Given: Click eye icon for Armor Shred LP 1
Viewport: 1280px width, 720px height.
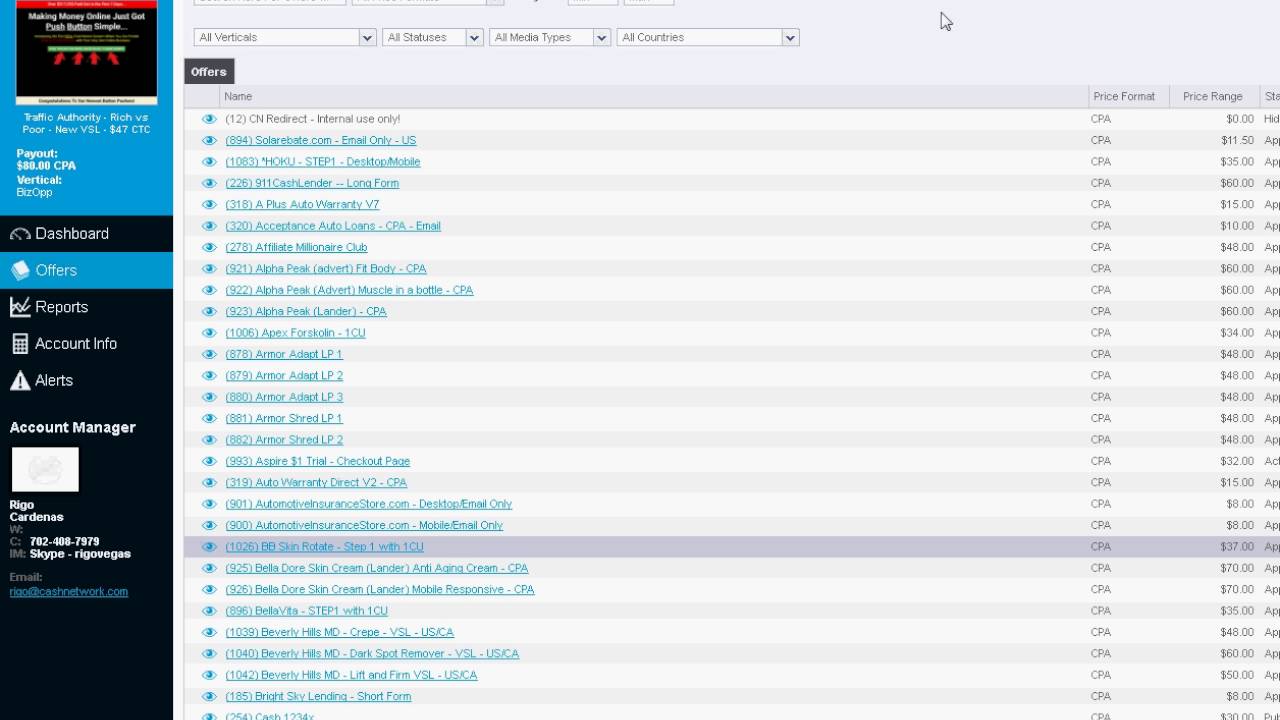Looking at the screenshot, I should (x=209, y=419).
